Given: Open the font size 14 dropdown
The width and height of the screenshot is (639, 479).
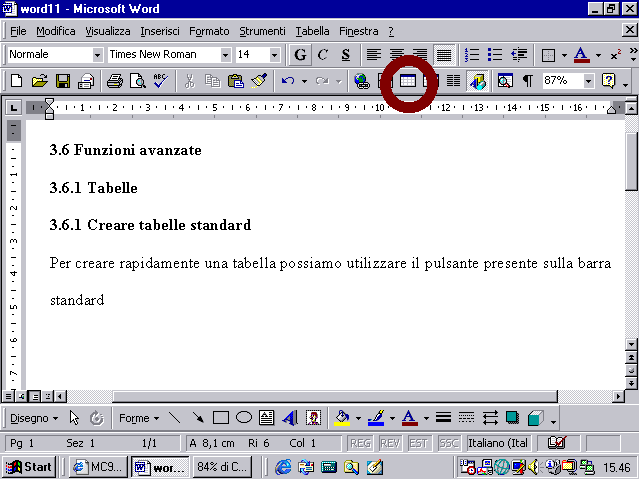Looking at the screenshot, I should click(x=274, y=55).
